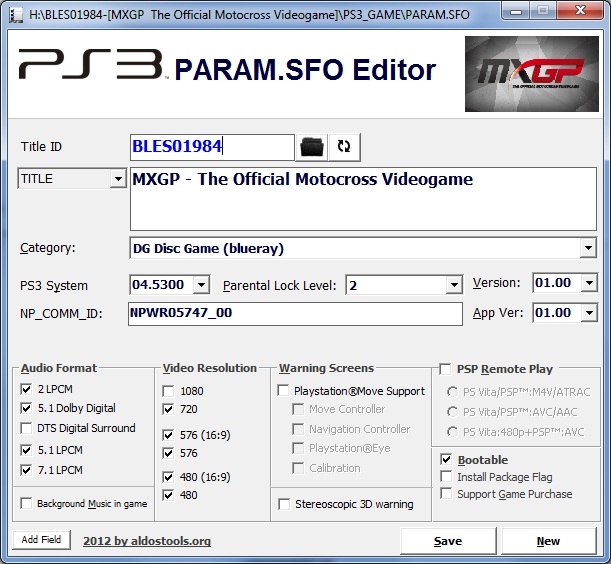Enable Background Music in game
This screenshot has height=564, width=611.
point(26,503)
